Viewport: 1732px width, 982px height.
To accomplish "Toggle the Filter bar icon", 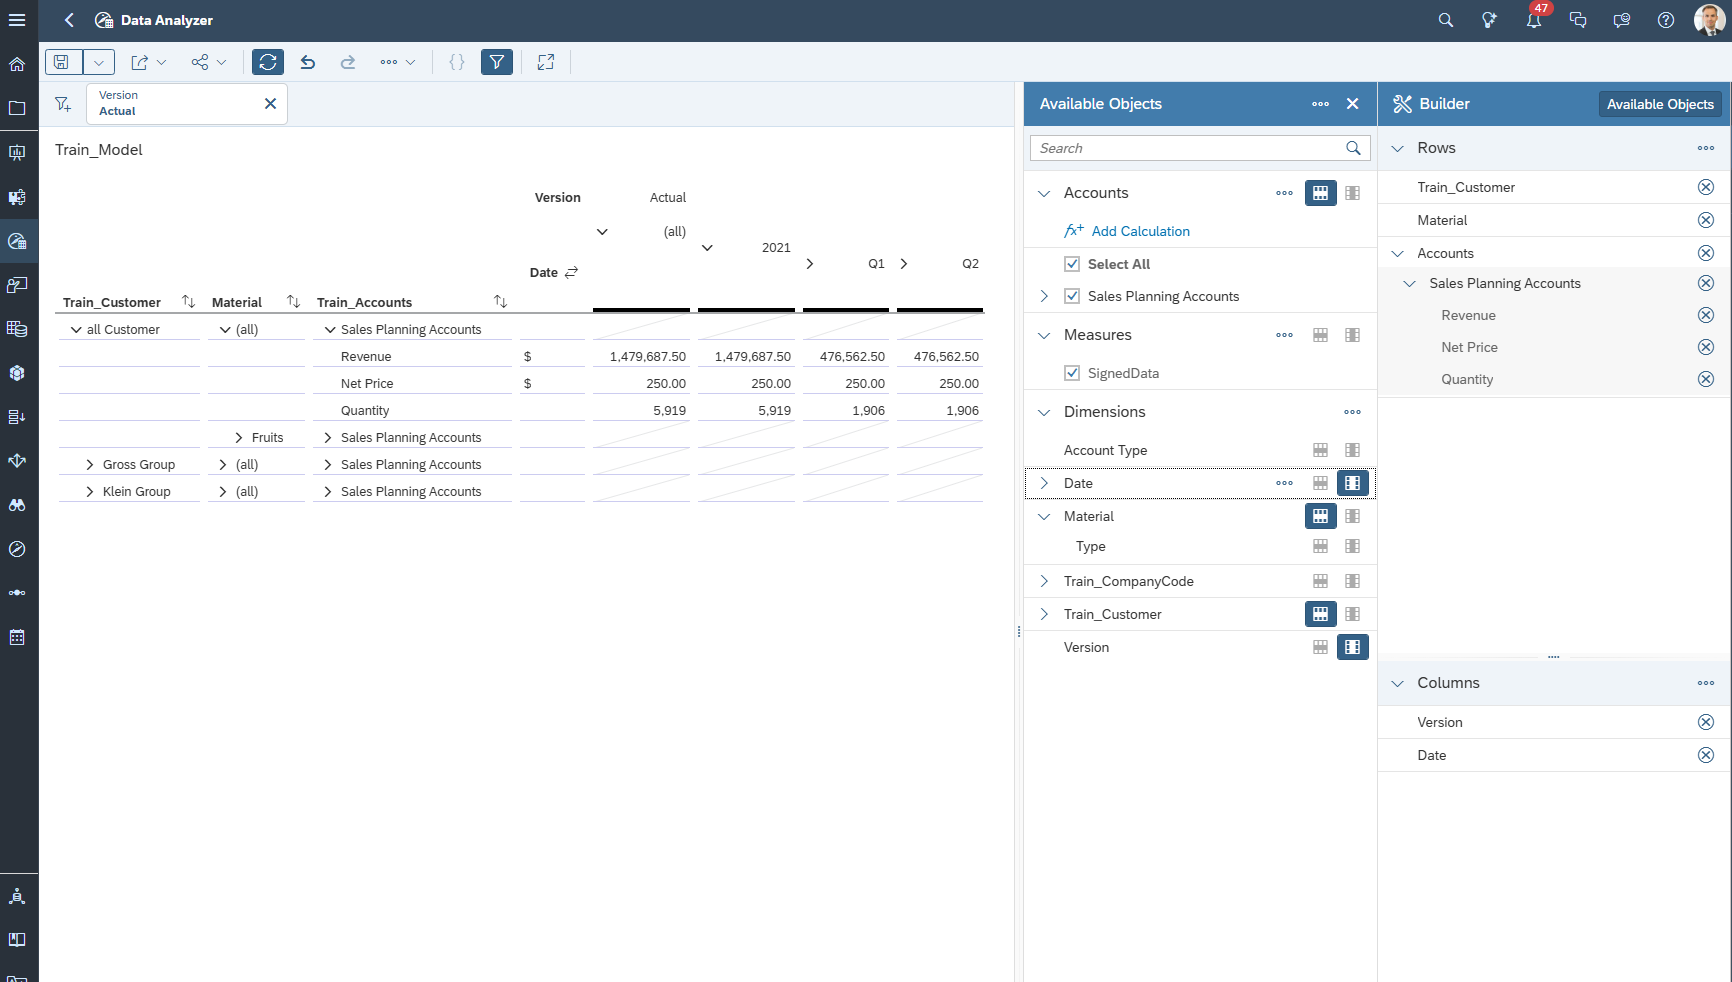I will [497, 62].
